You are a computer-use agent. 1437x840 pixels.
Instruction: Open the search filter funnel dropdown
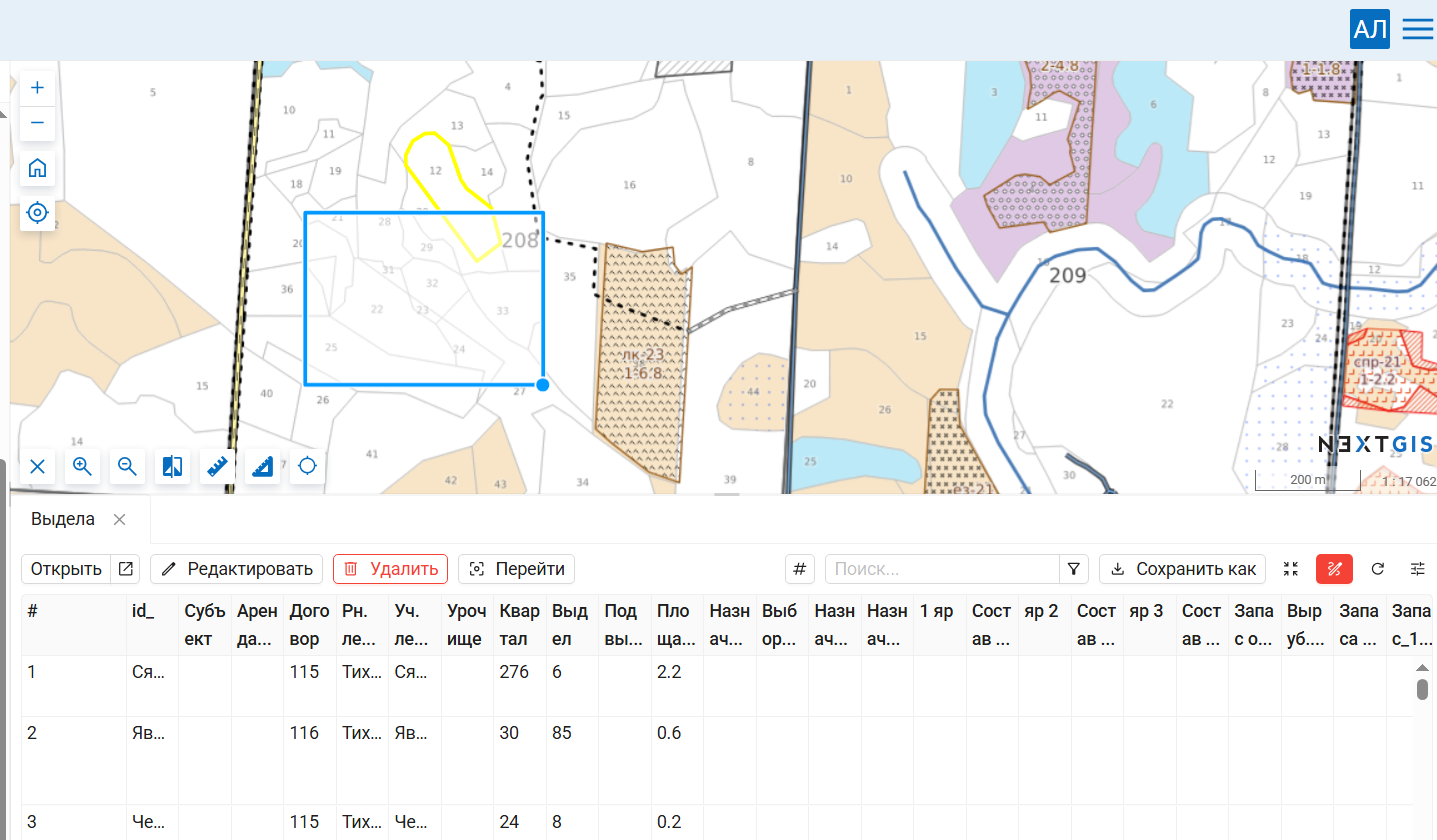(x=1074, y=569)
